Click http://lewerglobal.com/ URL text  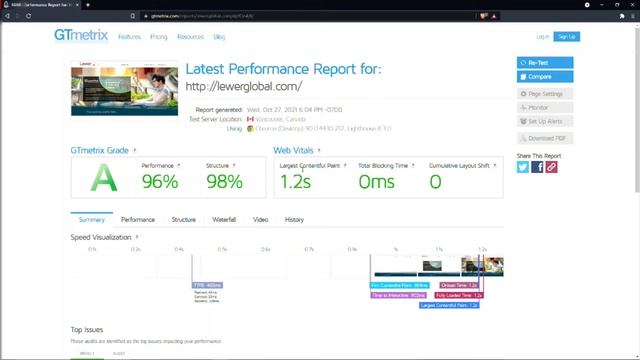[244, 87]
